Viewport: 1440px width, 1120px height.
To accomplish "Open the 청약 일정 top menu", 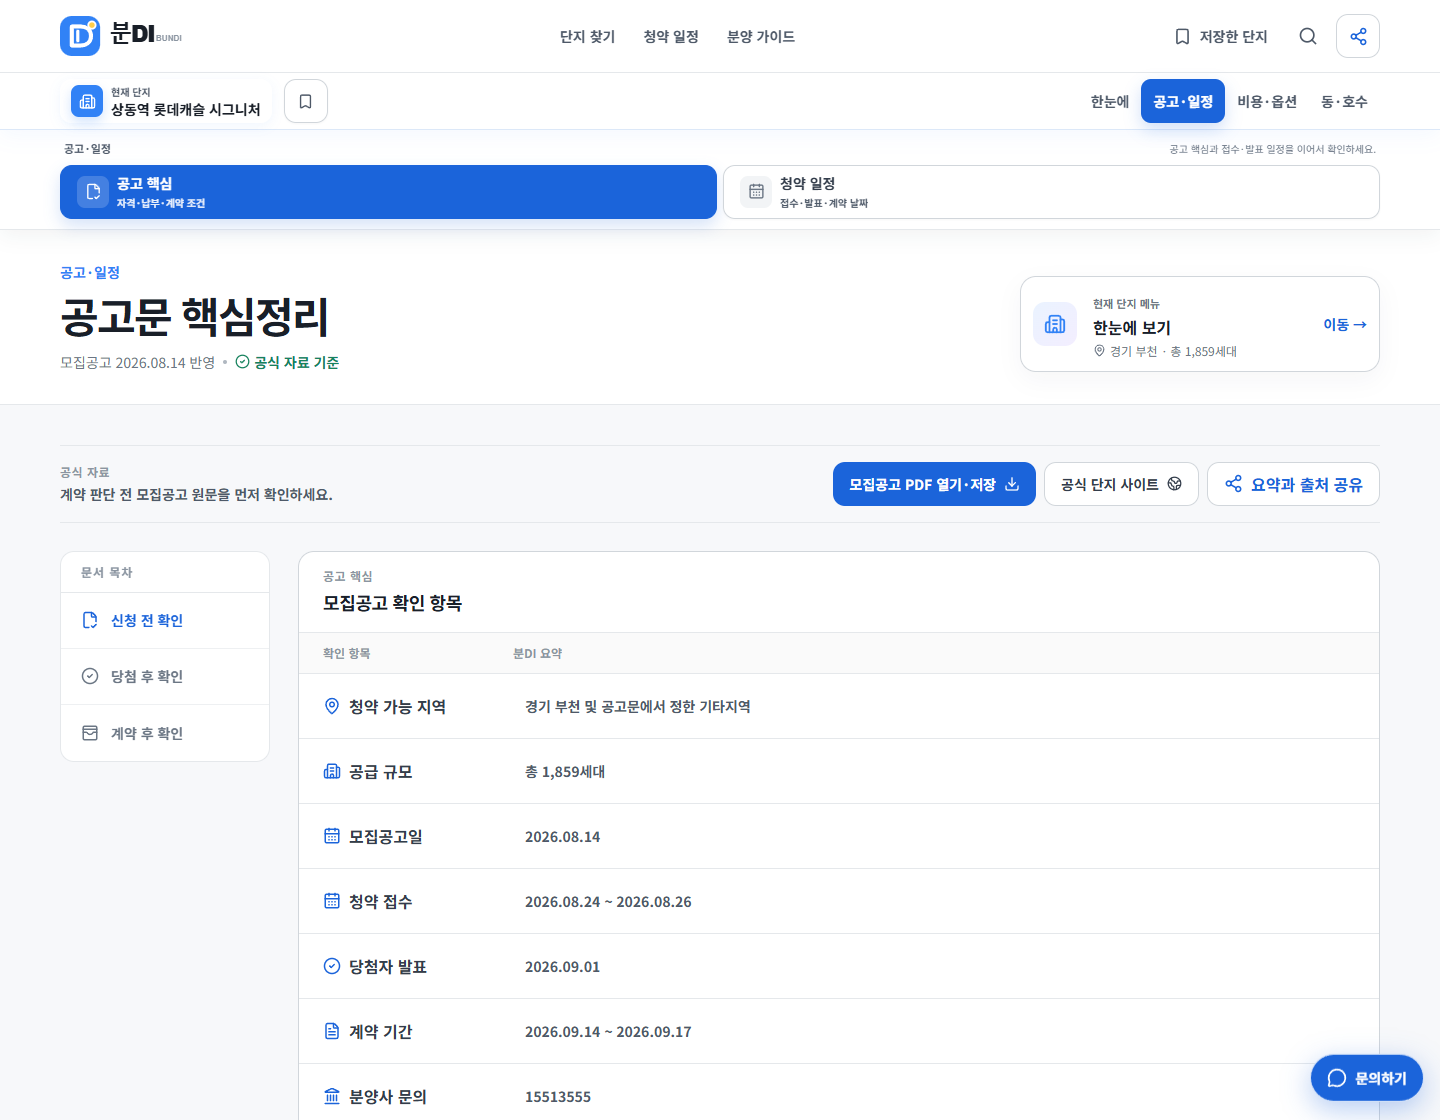I will coord(671,36).
